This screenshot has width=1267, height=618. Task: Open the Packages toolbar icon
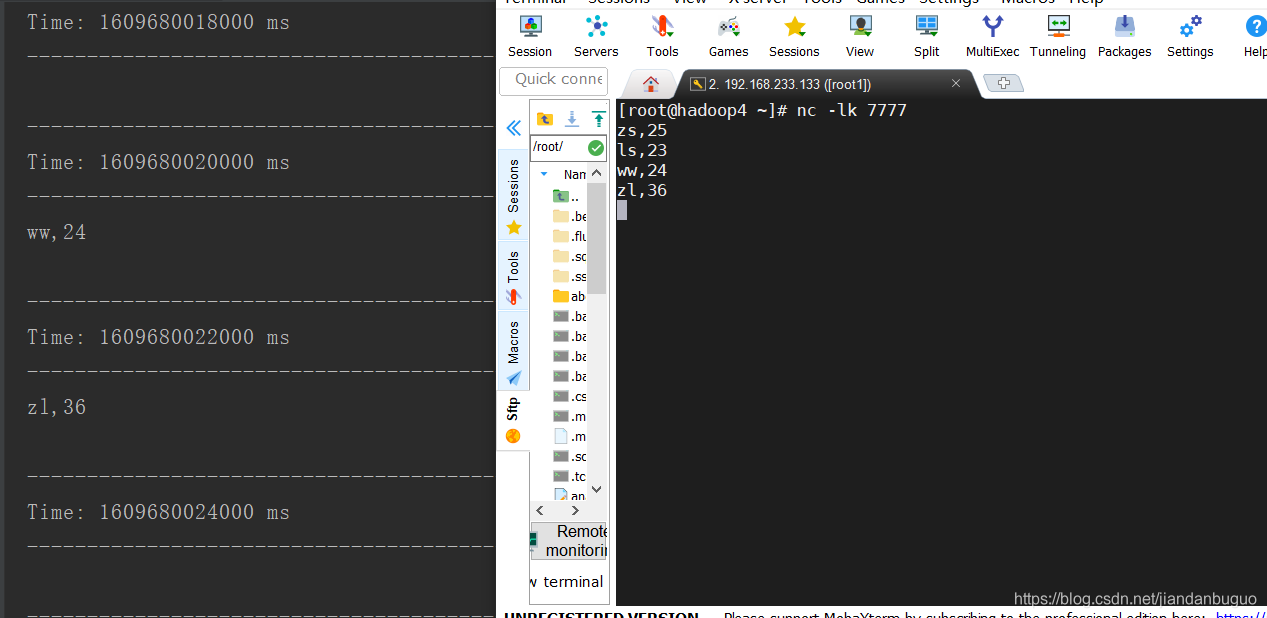point(1125,36)
